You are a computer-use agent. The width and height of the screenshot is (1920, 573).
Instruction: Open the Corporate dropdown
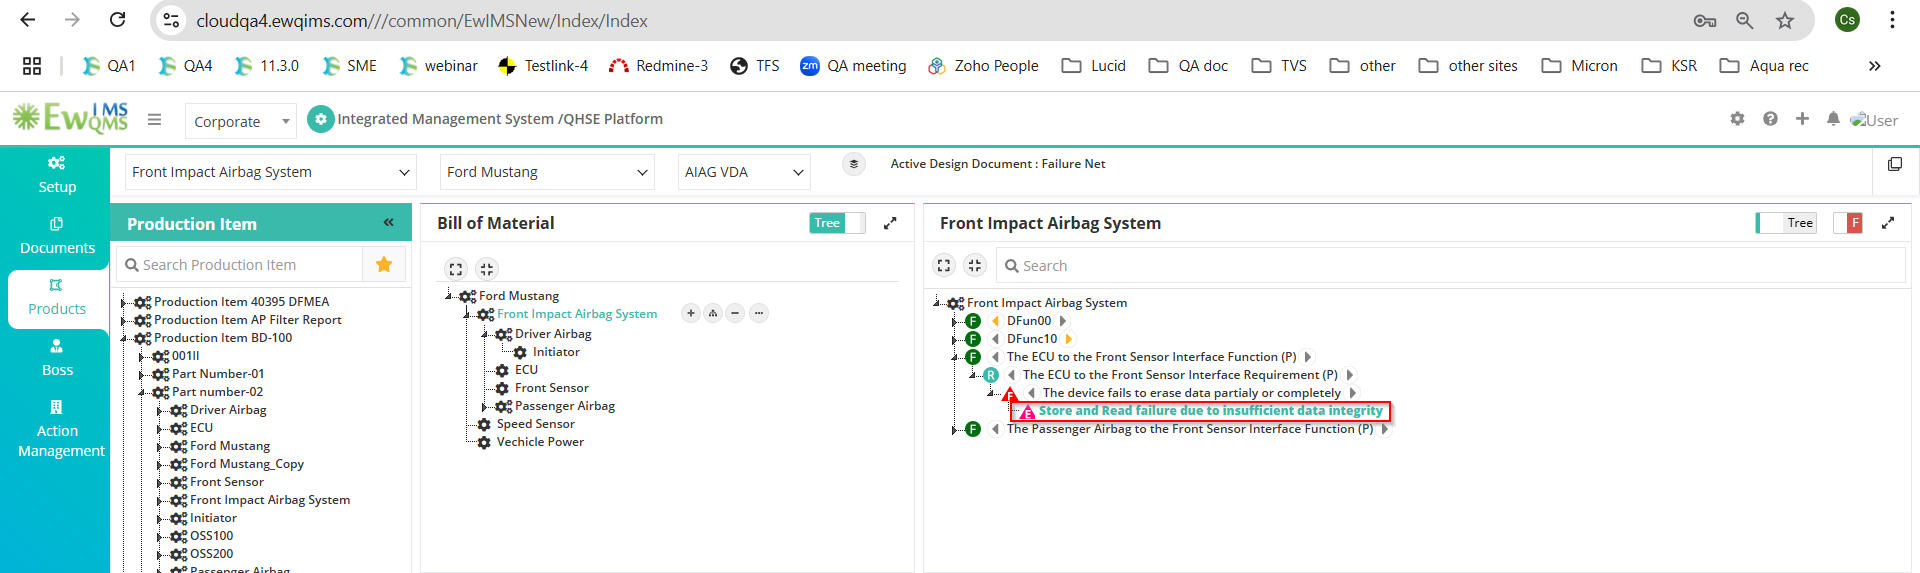click(241, 121)
